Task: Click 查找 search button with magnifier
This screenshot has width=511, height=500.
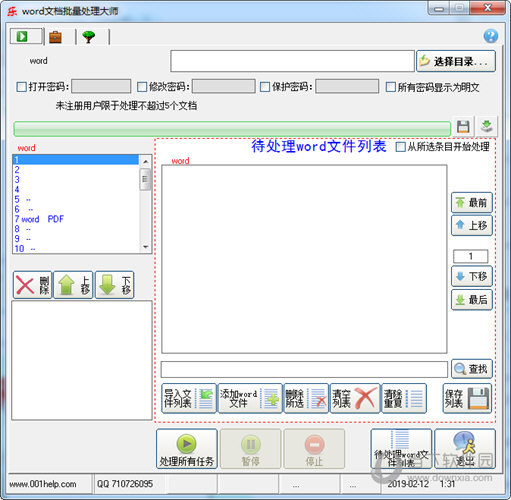Action: click(x=472, y=369)
